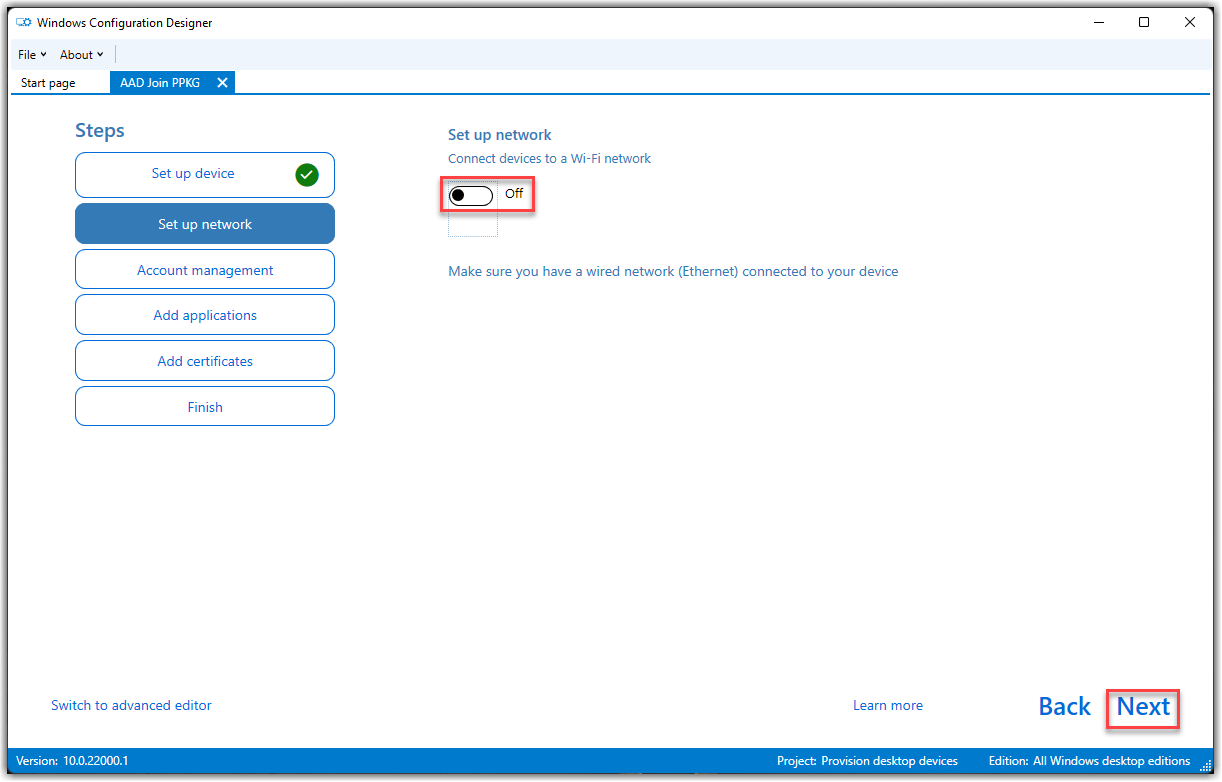Screen dimensions: 1222x782
Task: Open the About menu
Action: pos(81,55)
